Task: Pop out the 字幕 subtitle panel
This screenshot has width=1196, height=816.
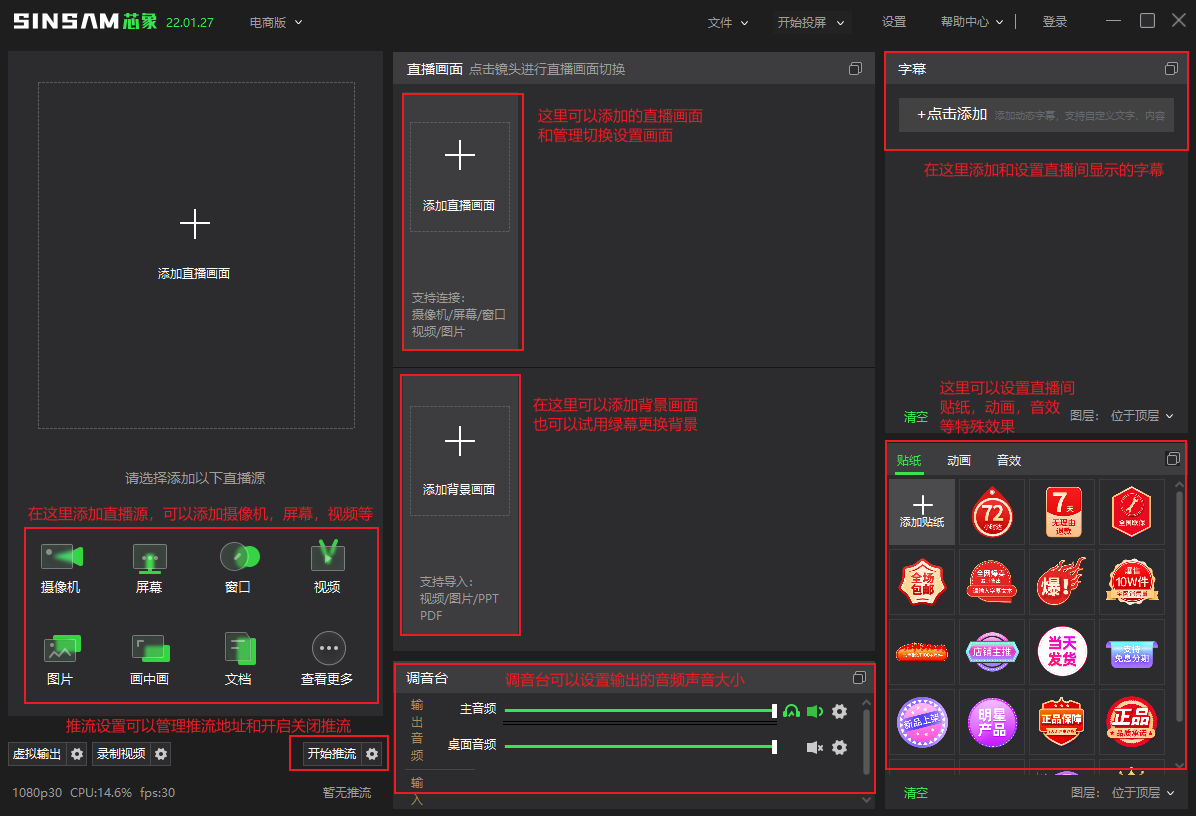Action: point(1171,69)
